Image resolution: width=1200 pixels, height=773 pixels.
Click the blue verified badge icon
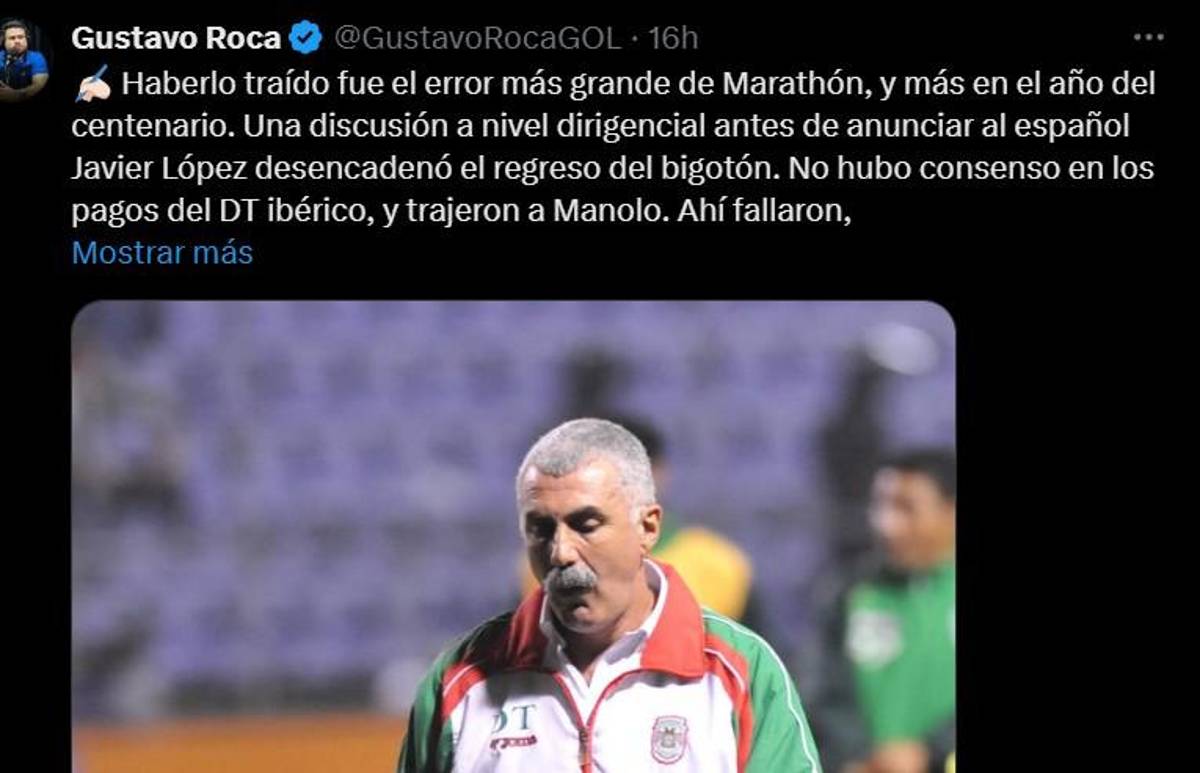click(x=306, y=38)
